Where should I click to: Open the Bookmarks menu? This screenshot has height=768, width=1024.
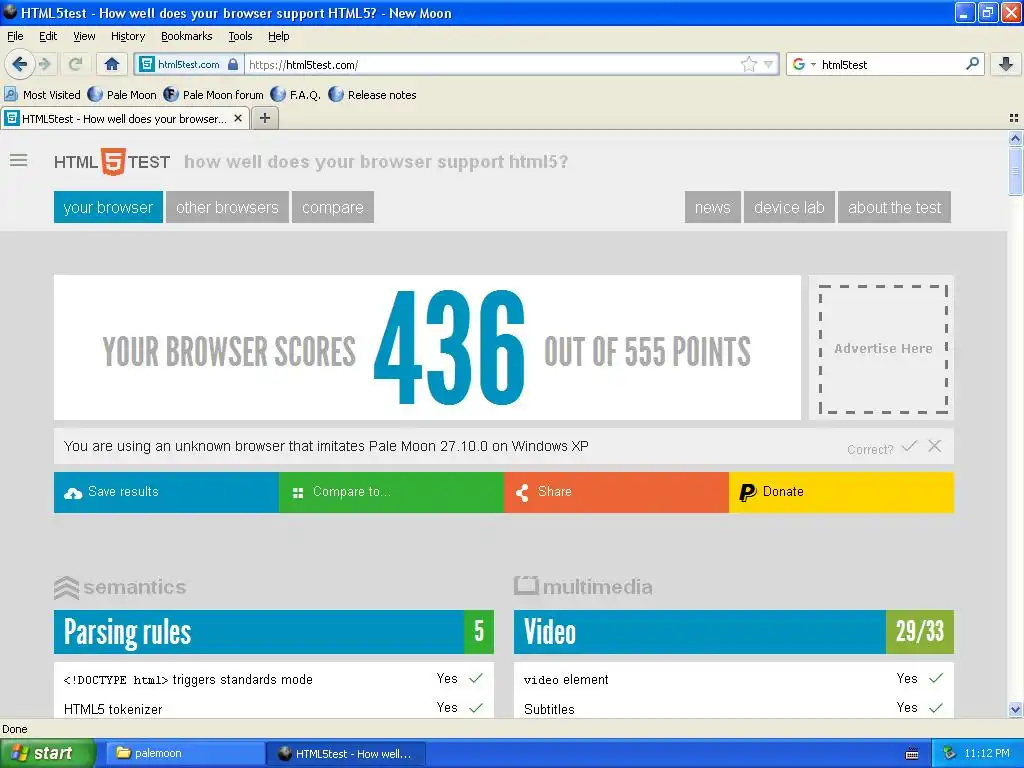[186, 36]
